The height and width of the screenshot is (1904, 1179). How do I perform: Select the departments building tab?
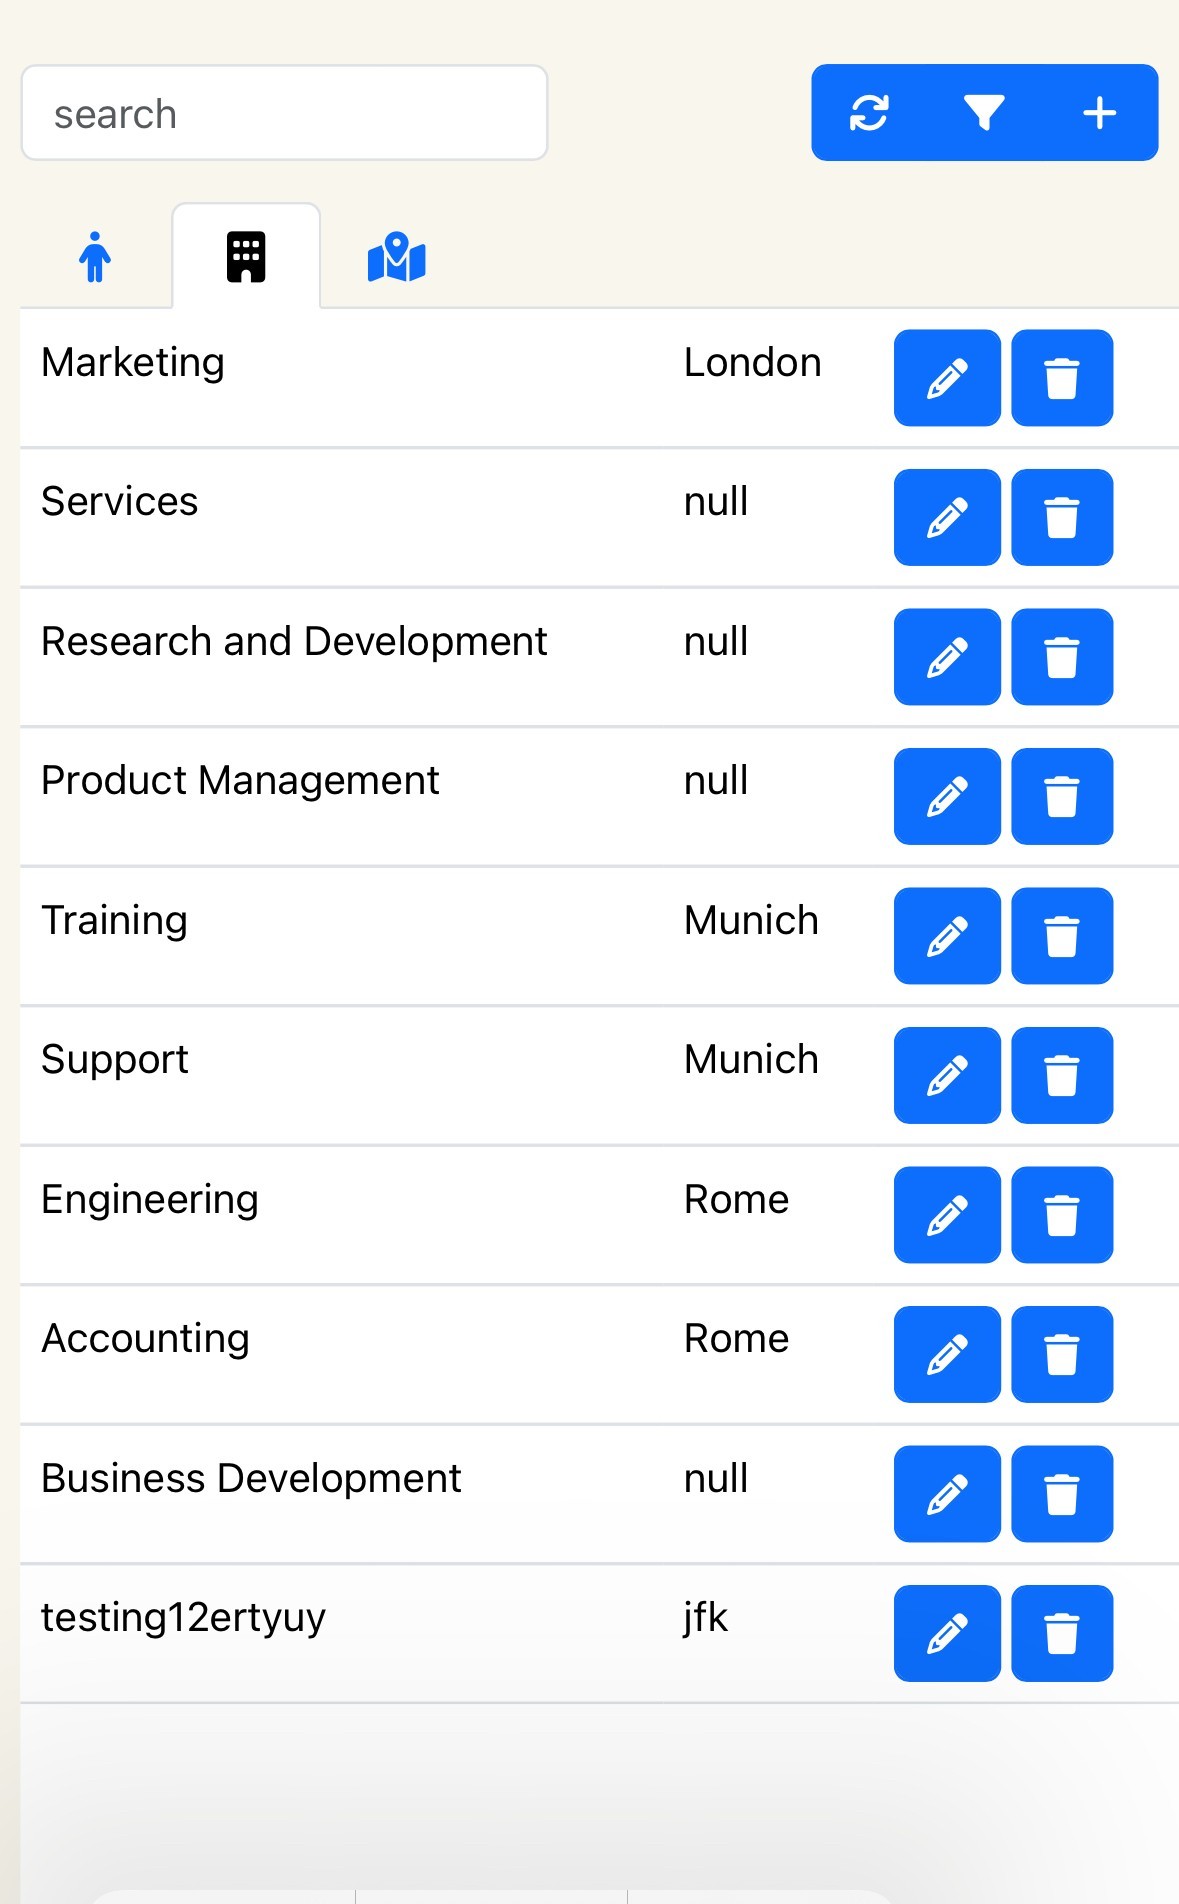[x=246, y=257]
